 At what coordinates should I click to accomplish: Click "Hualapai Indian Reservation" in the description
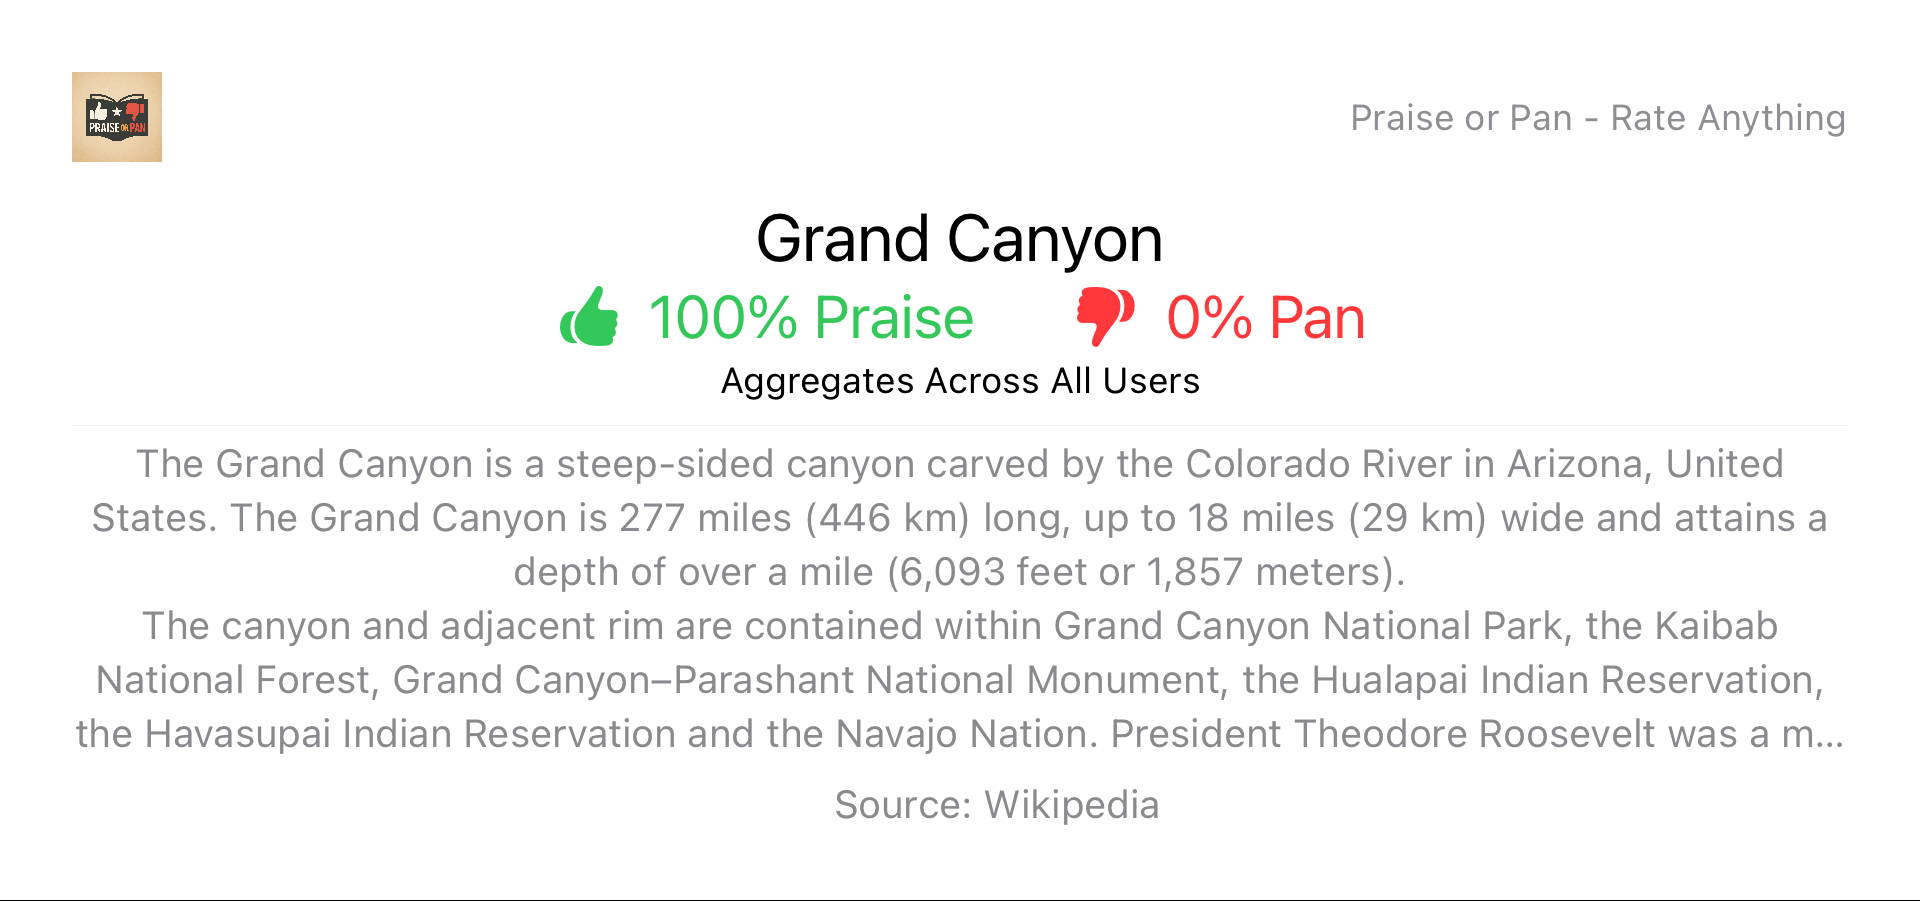(1563, 680)
